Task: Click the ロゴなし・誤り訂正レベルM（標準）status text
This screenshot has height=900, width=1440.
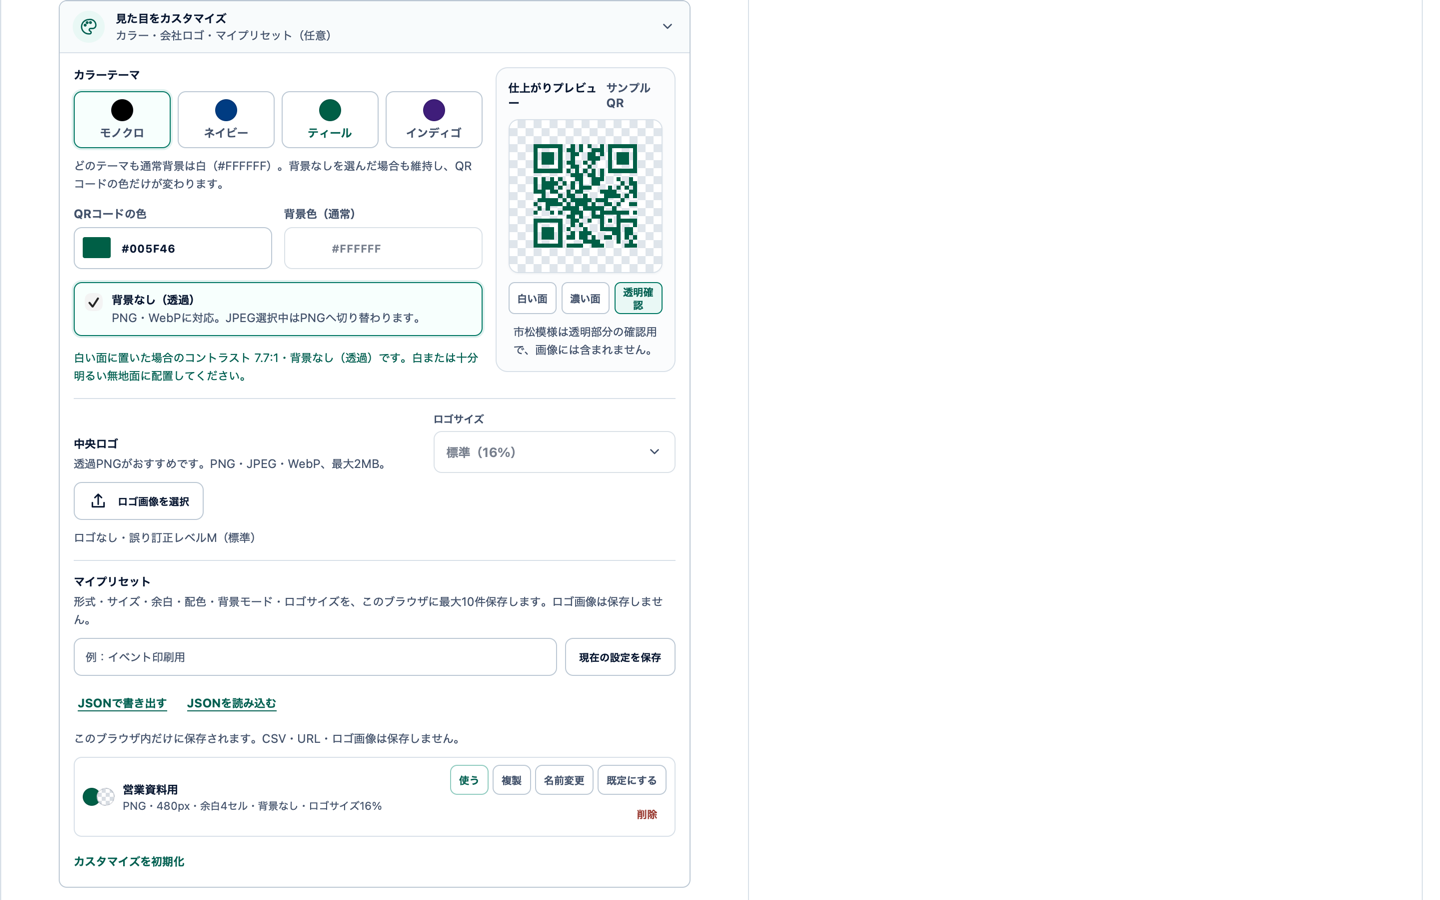Action: coord(167,538)
